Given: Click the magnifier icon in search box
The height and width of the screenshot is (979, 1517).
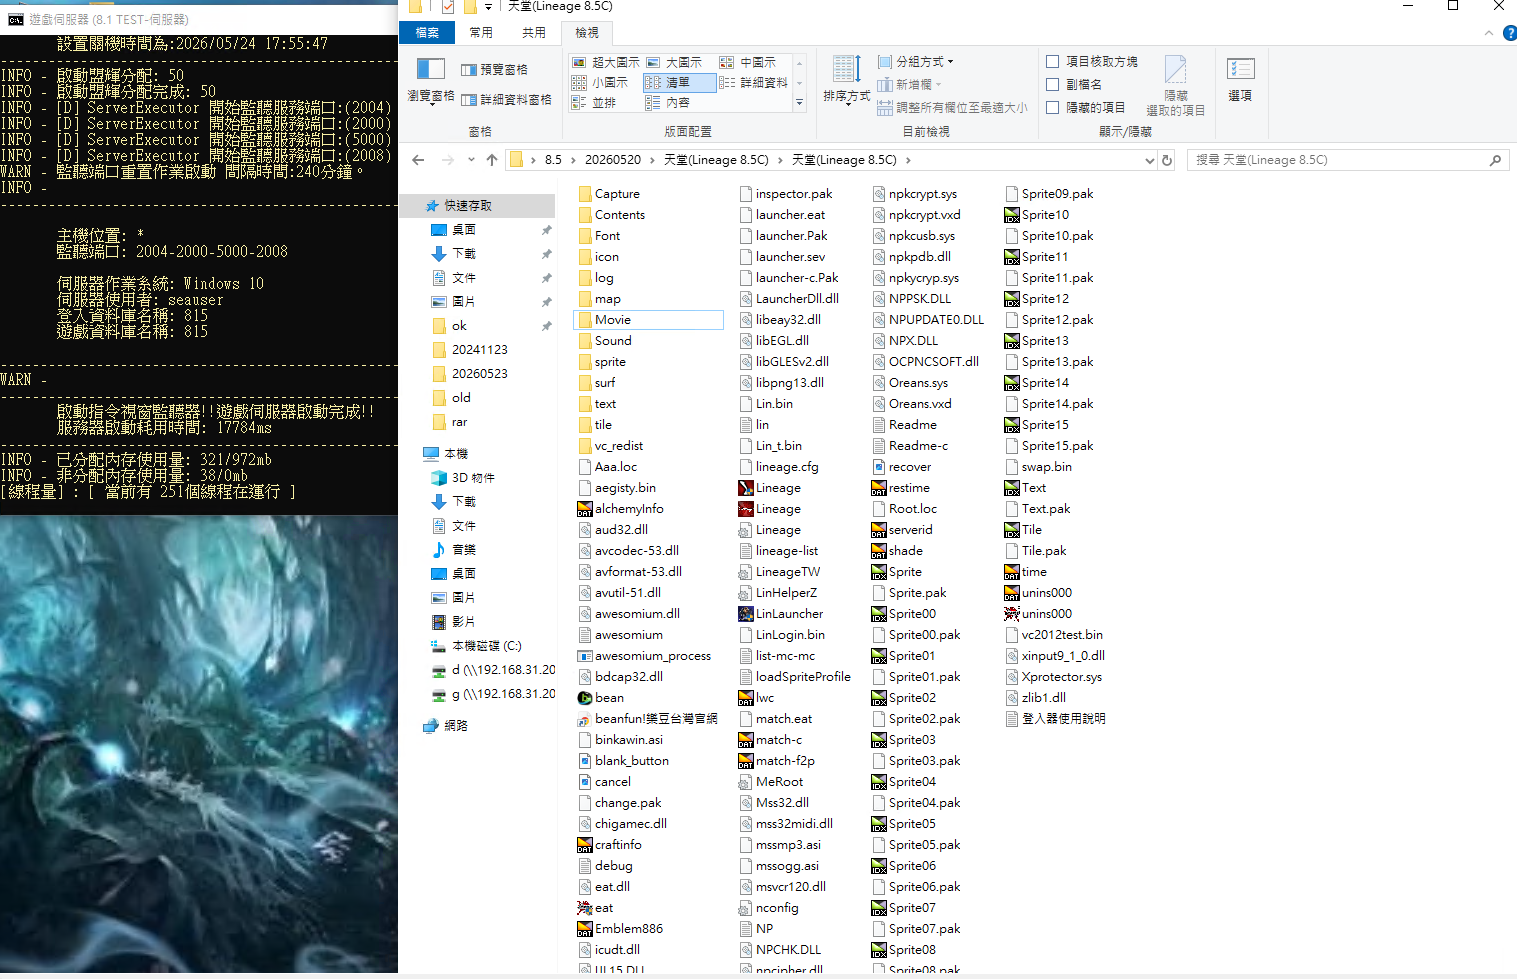Looking at the screenshot, I should (x=1495, y=160).
